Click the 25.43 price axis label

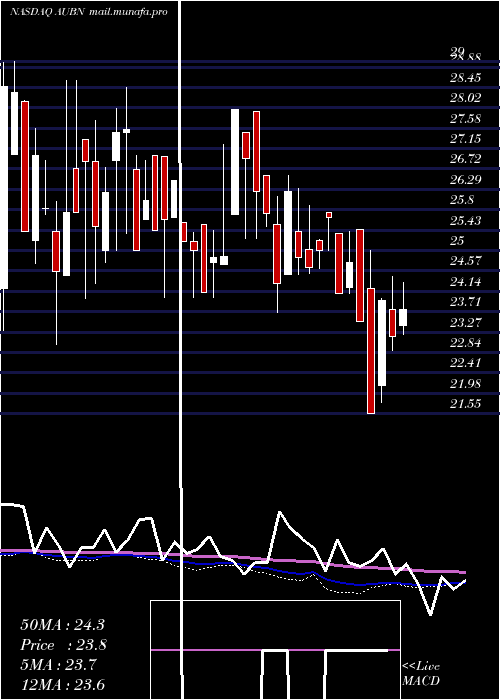click(465, 221)
